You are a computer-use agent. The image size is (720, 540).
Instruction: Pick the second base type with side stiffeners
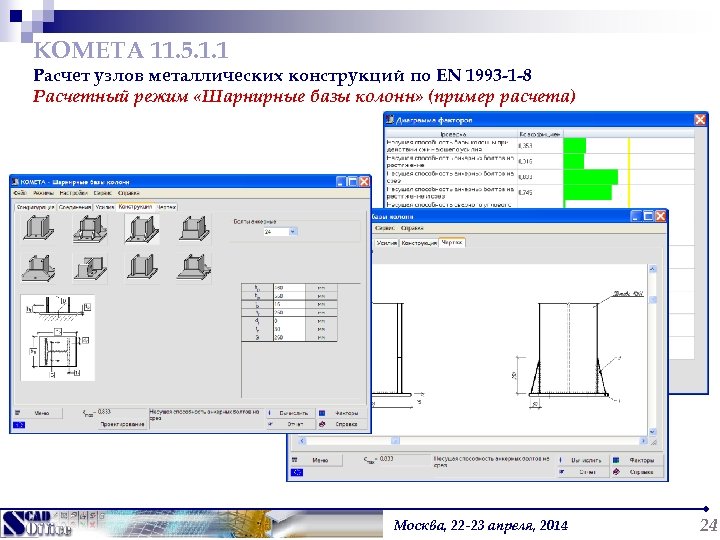(x=90, y=228)
